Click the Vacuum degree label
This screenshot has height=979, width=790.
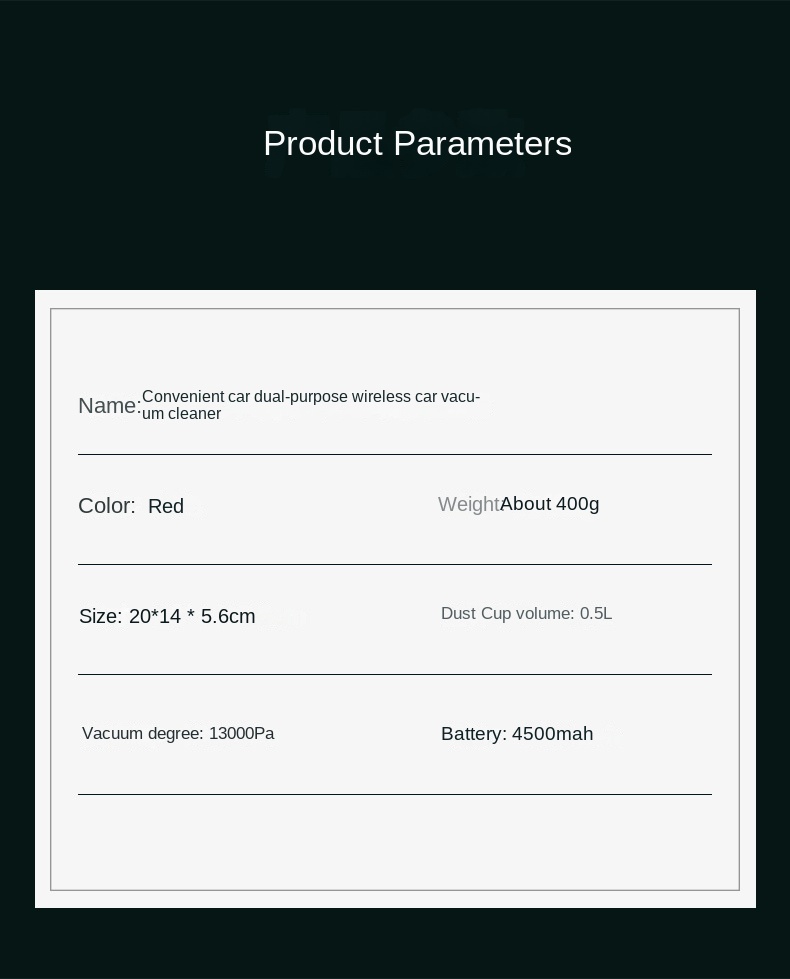(x=144, y=734)
